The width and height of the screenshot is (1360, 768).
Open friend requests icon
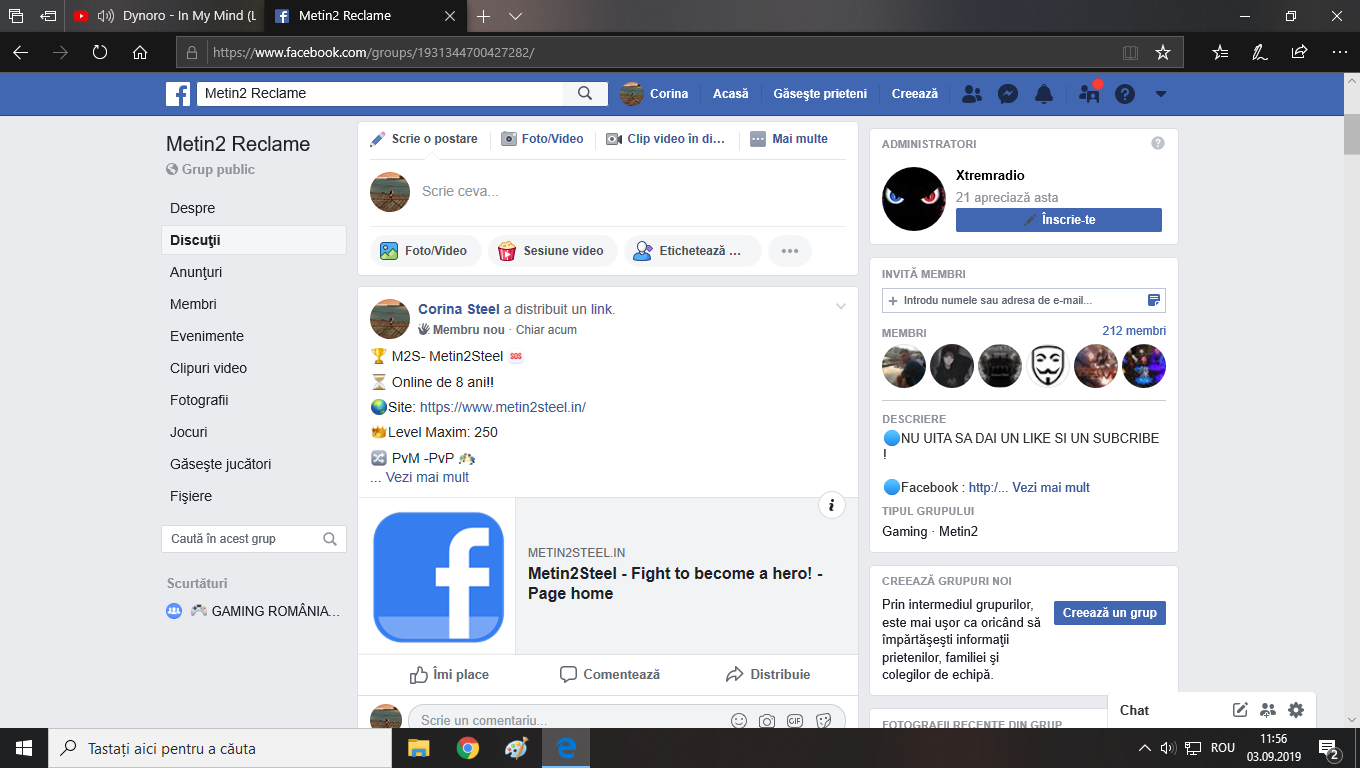coord(971,94)
